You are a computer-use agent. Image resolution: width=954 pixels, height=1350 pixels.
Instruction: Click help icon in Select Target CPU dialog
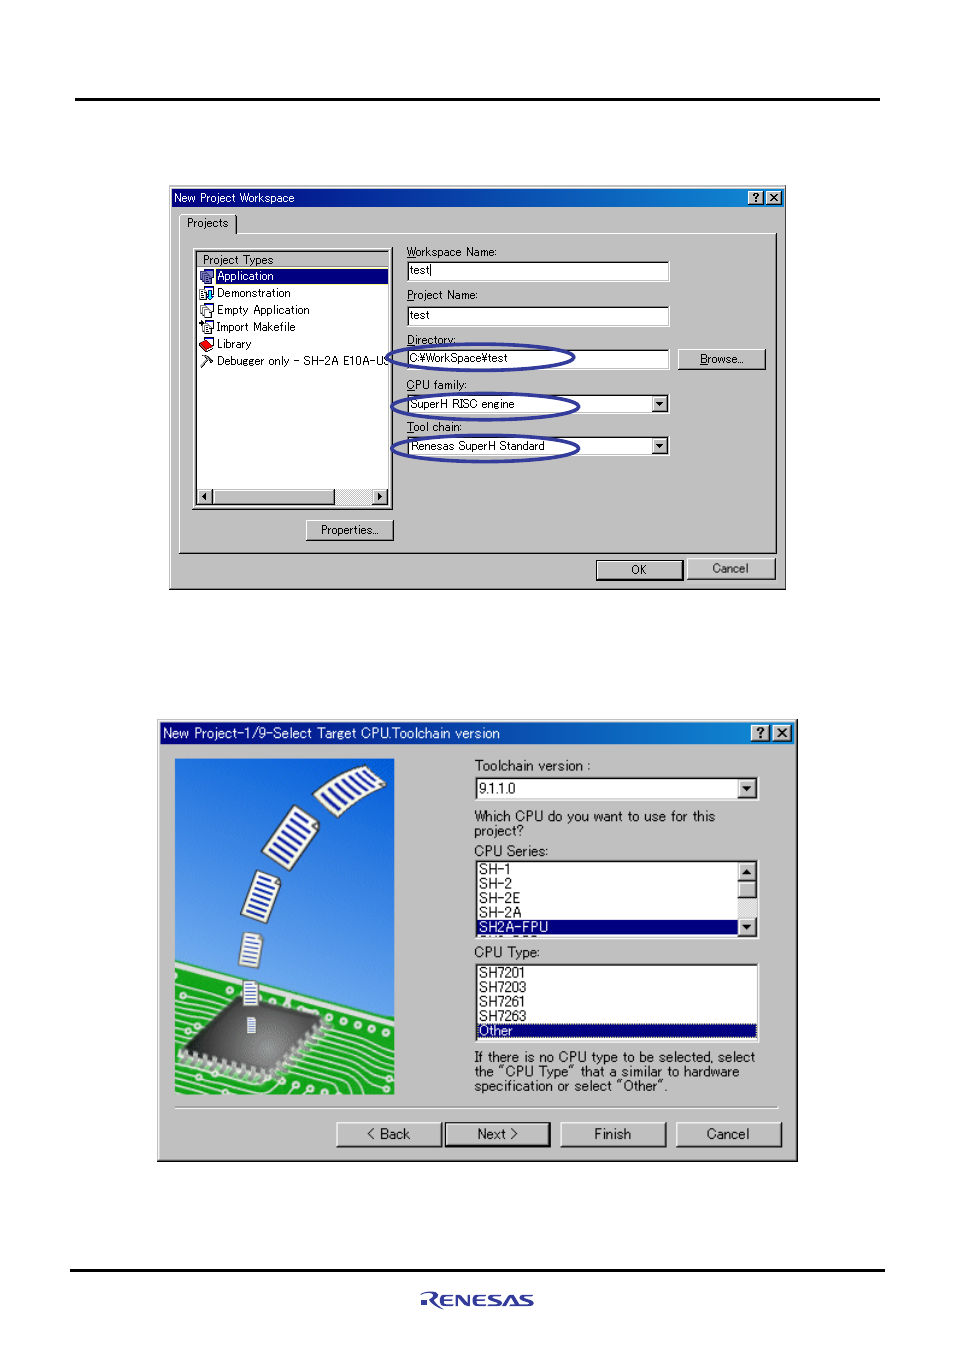pyautogui.click(x=761, y=733)
